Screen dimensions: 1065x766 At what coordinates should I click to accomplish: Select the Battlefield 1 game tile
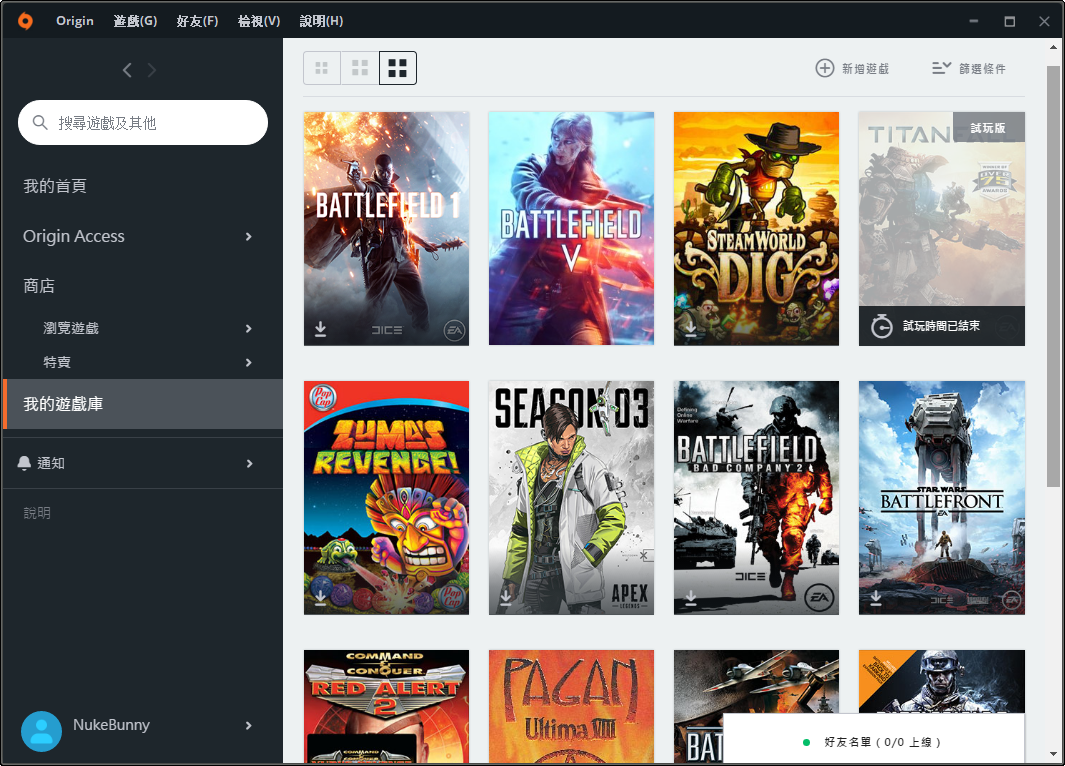click(386, 229)
